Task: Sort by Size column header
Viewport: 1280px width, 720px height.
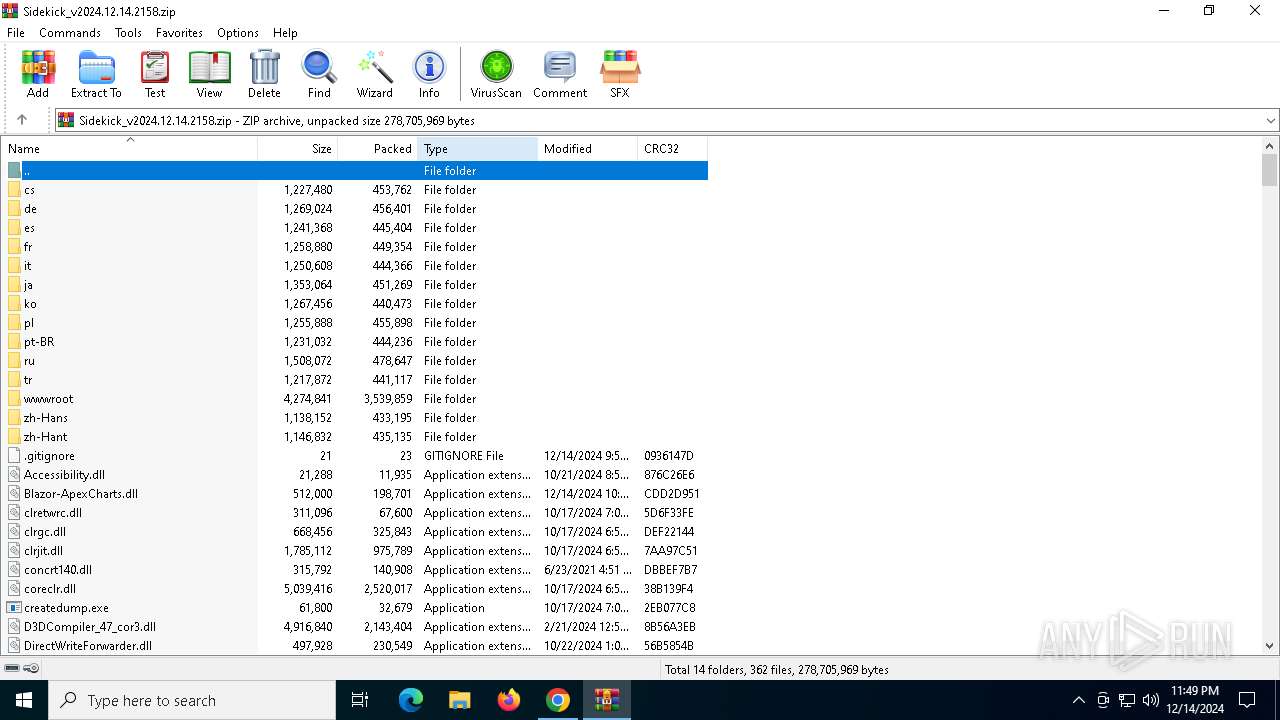Action: (x=298, y=149)
